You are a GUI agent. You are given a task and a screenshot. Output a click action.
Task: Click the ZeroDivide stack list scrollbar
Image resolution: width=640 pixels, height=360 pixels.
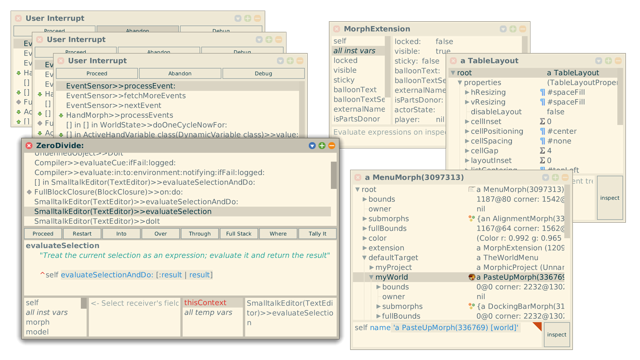point(333,176)
